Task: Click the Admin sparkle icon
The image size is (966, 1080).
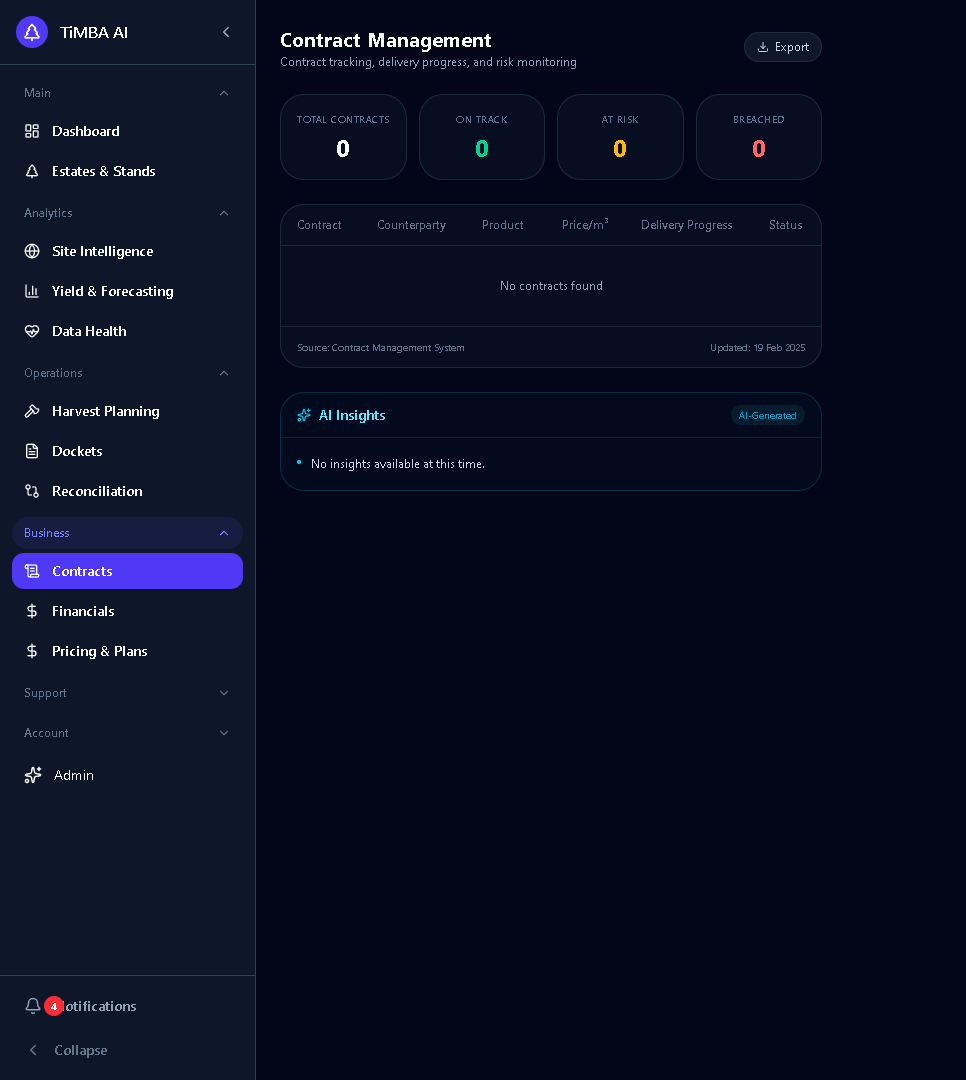Action: coord(33,775)
